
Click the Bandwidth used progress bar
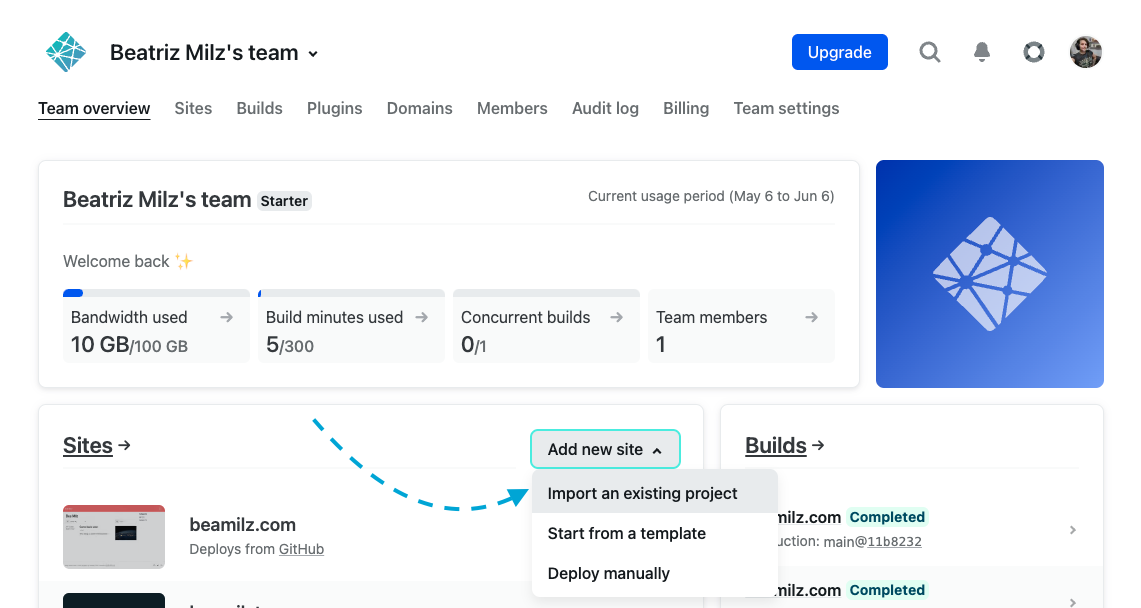[156, 293]
